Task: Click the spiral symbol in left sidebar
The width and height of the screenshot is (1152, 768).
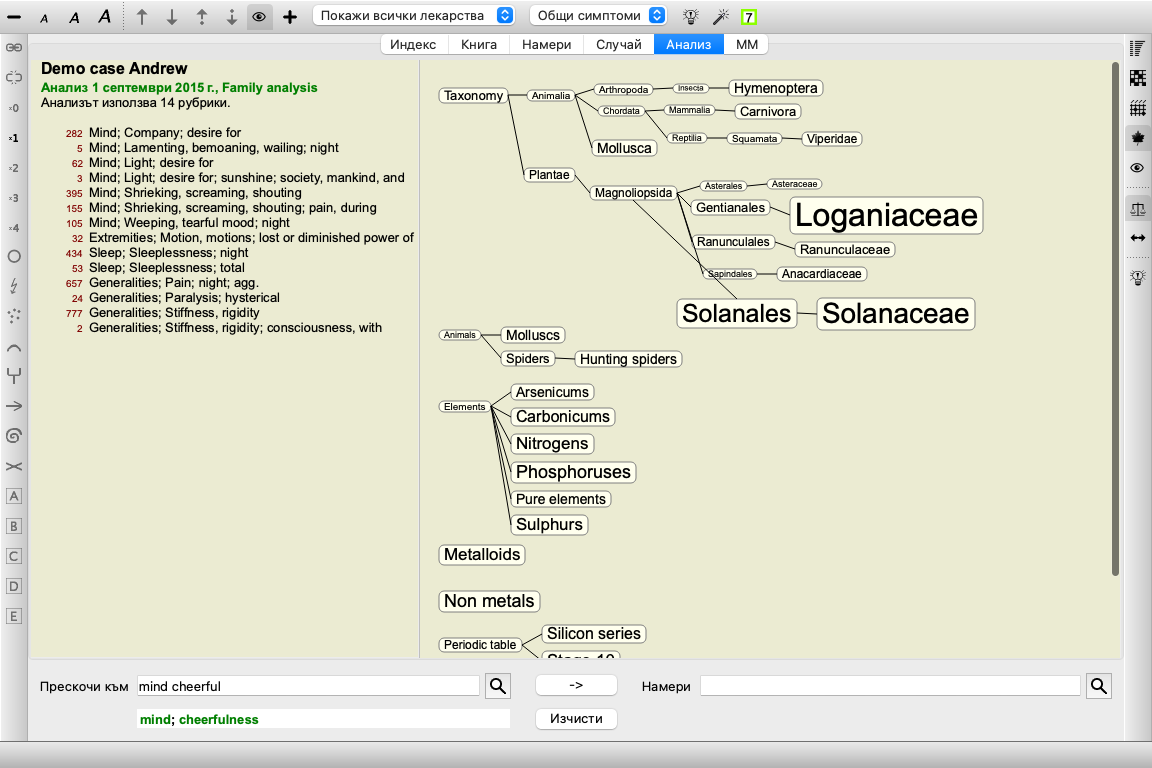Action: [14, 436]
